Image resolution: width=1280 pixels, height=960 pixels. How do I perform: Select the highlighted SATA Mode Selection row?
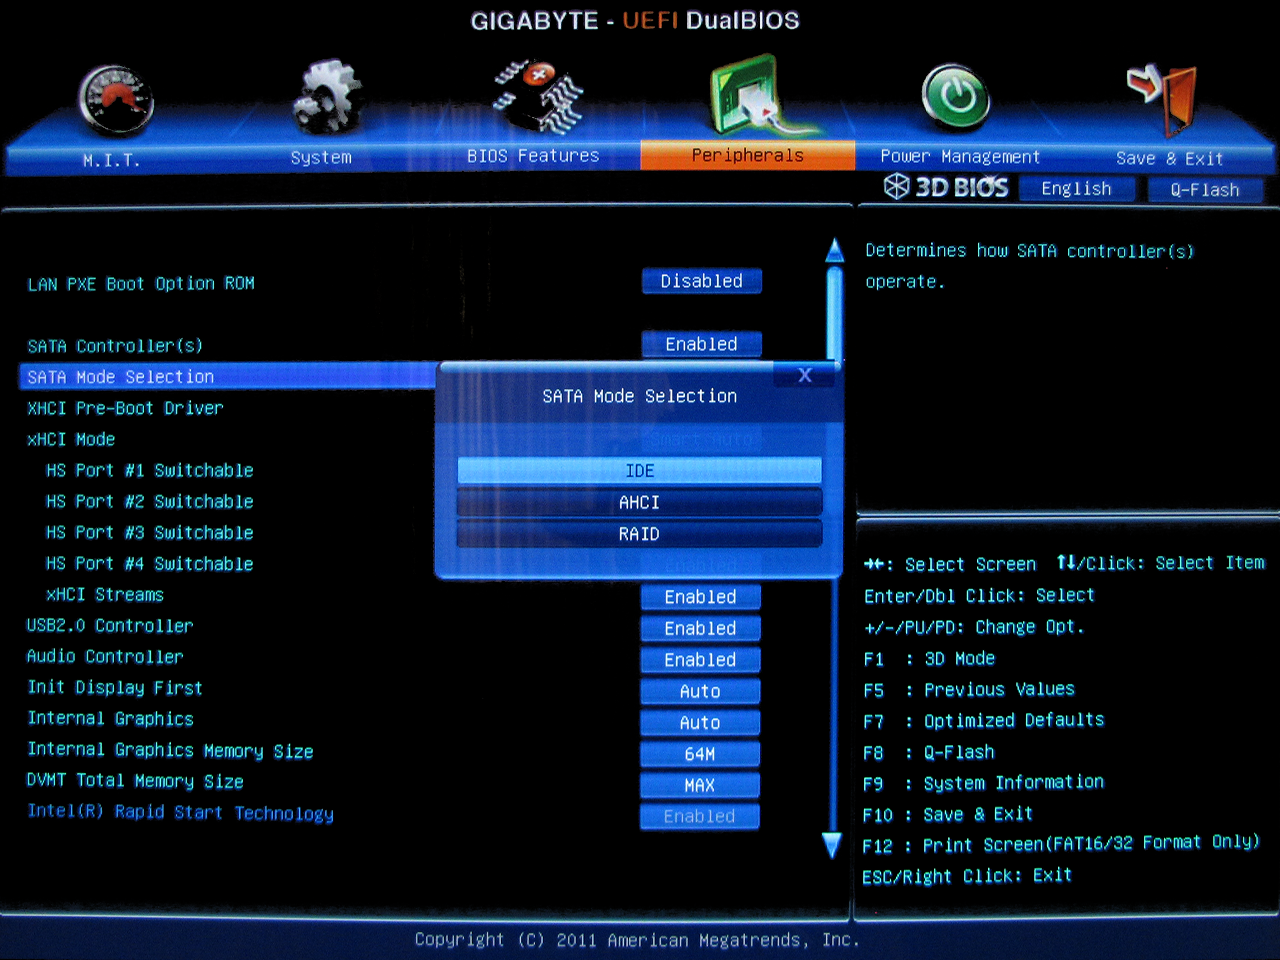[x=228, y=376]
